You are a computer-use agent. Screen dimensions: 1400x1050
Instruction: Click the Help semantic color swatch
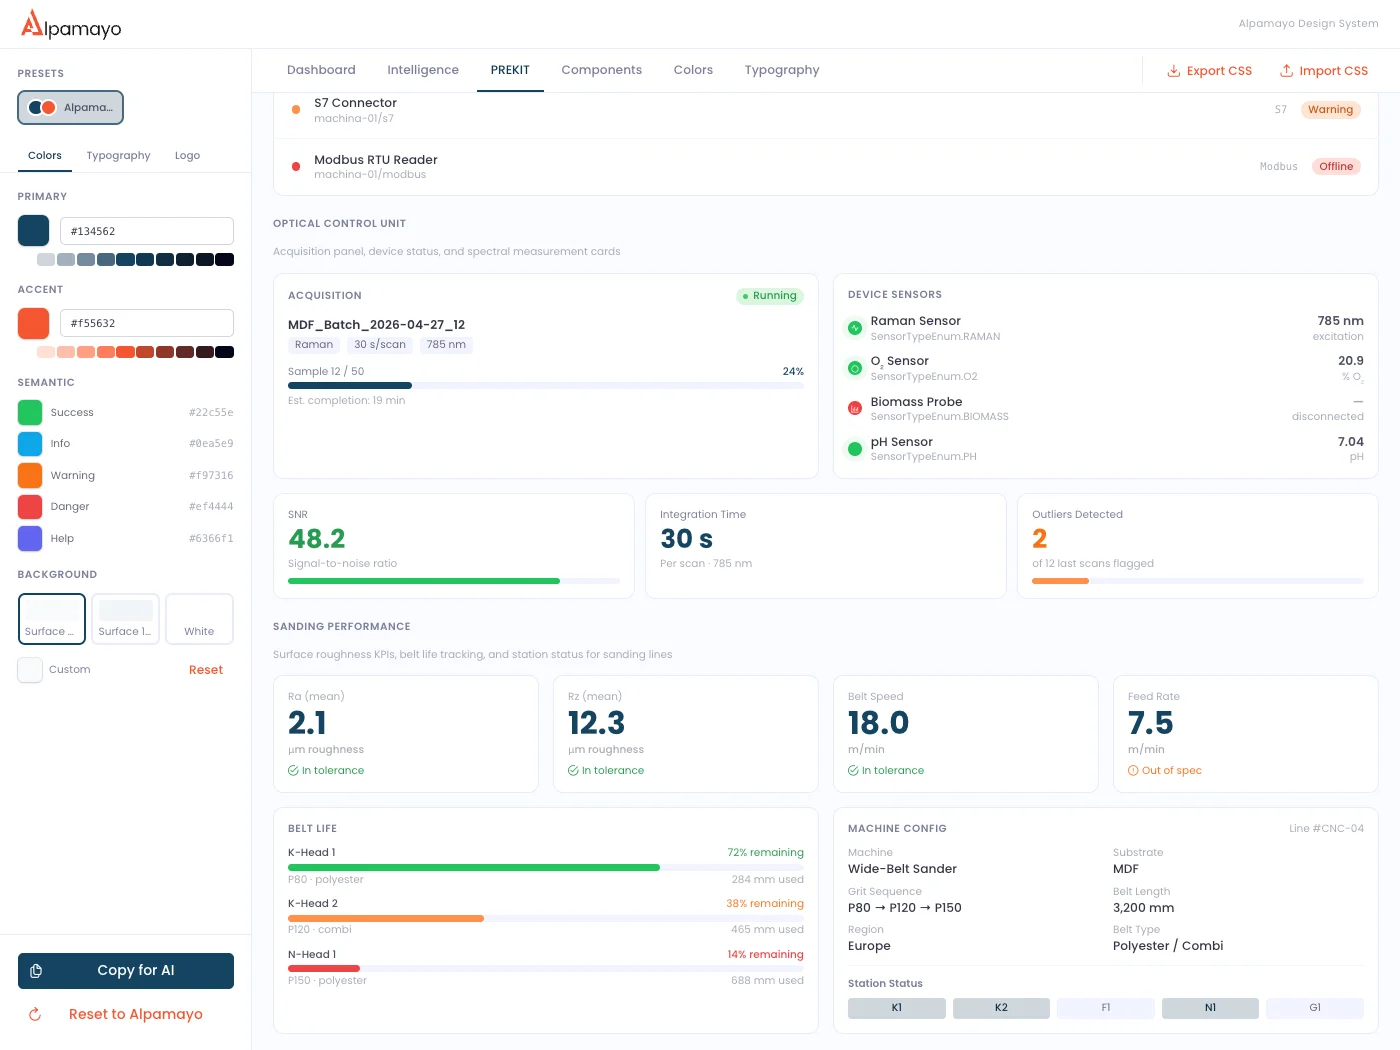click(30, 538)
